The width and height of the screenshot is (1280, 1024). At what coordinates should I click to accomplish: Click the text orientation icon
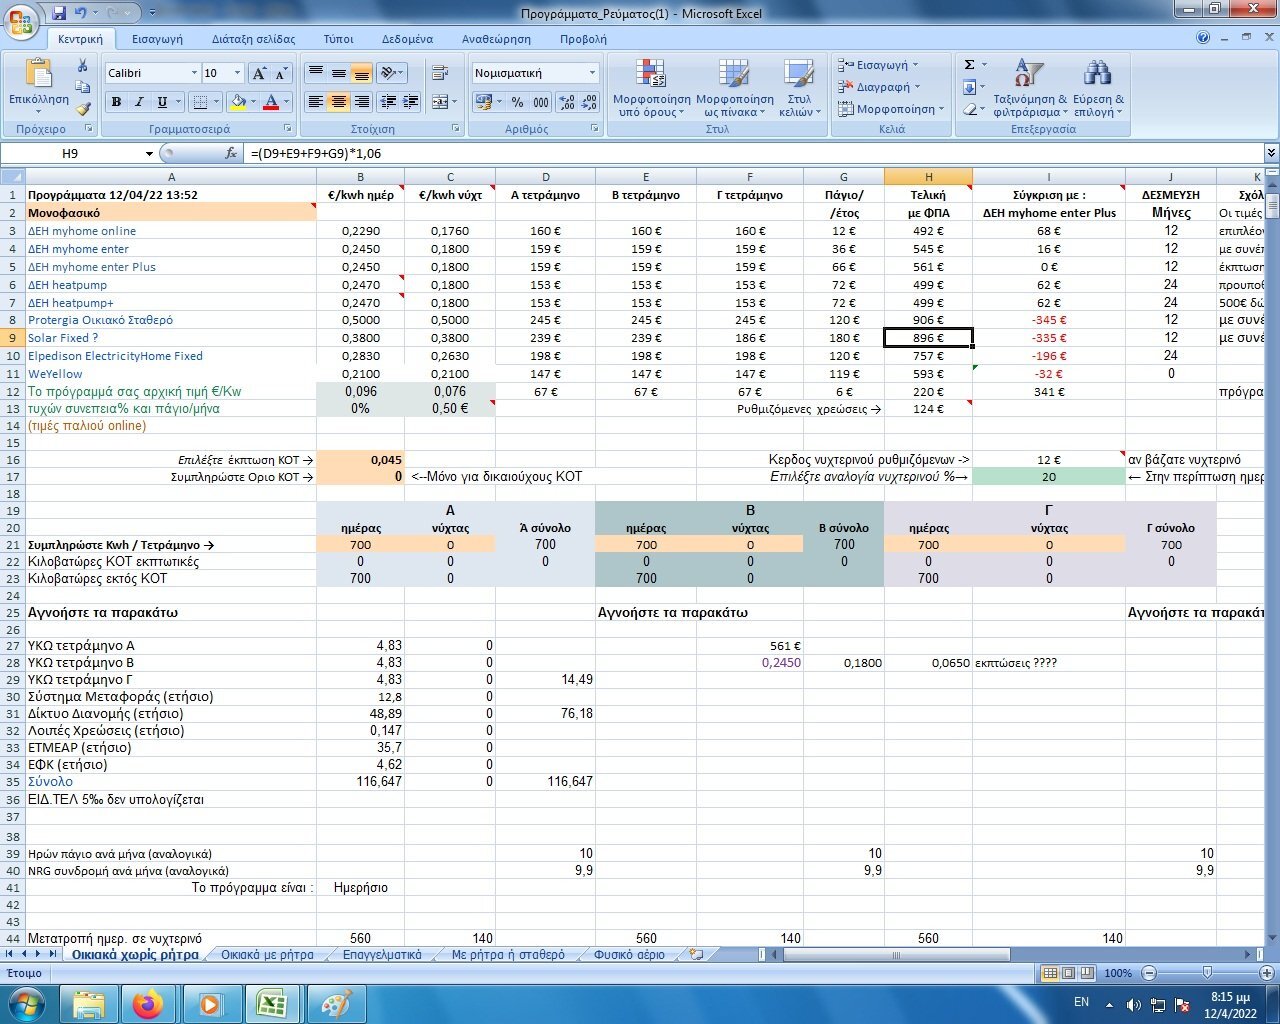[388, 73]
